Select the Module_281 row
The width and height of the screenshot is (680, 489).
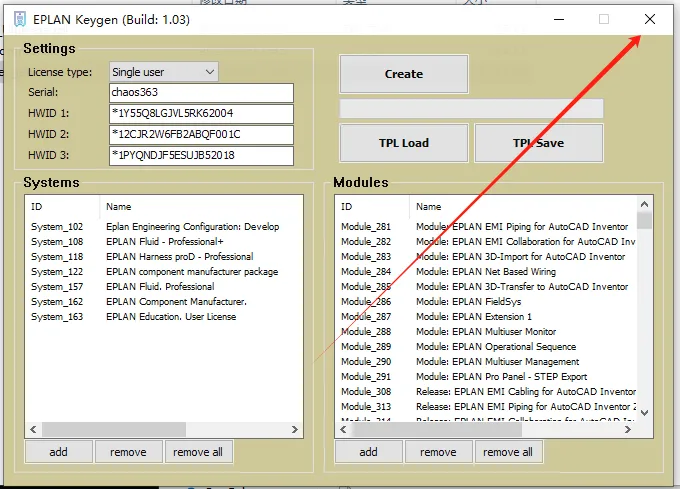484,227
